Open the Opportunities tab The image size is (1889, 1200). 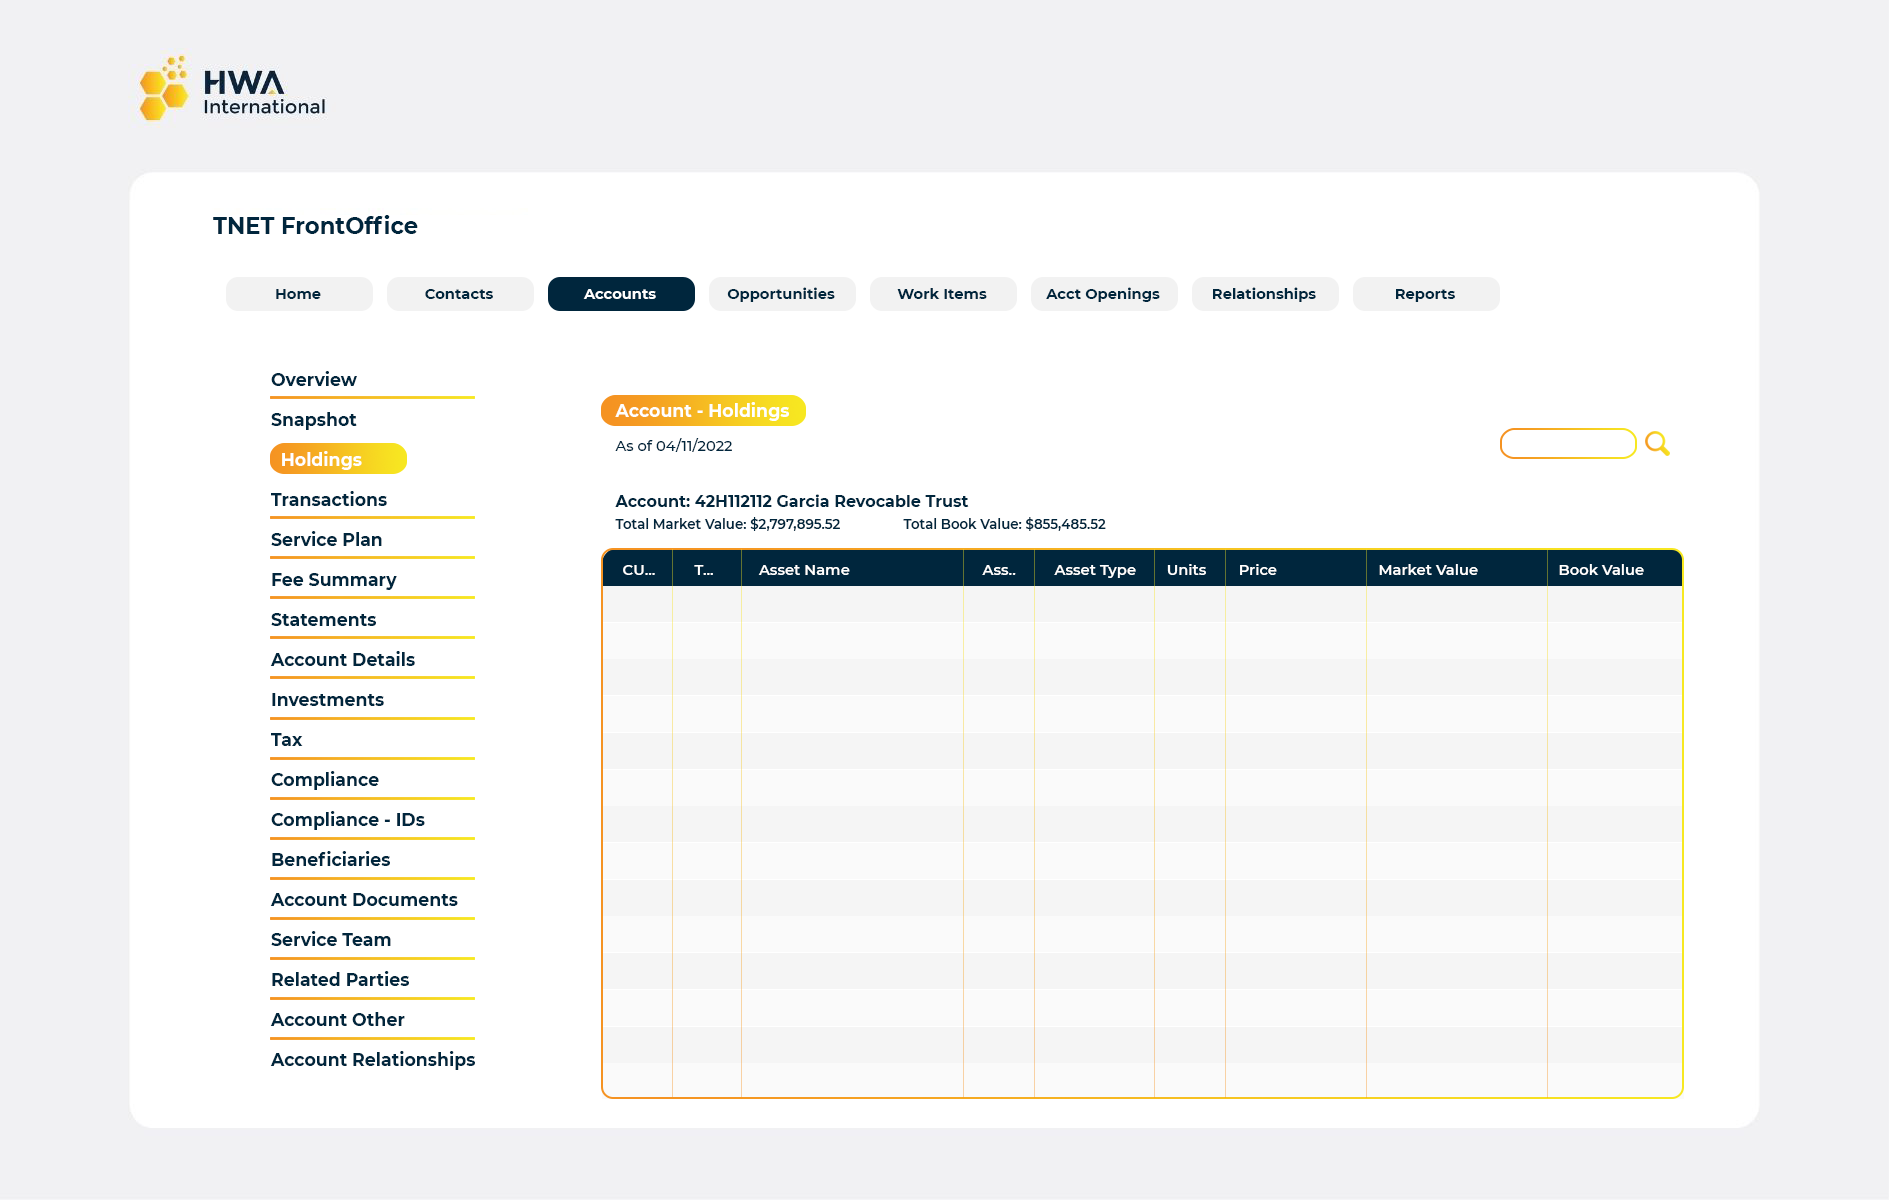point(781,293)
